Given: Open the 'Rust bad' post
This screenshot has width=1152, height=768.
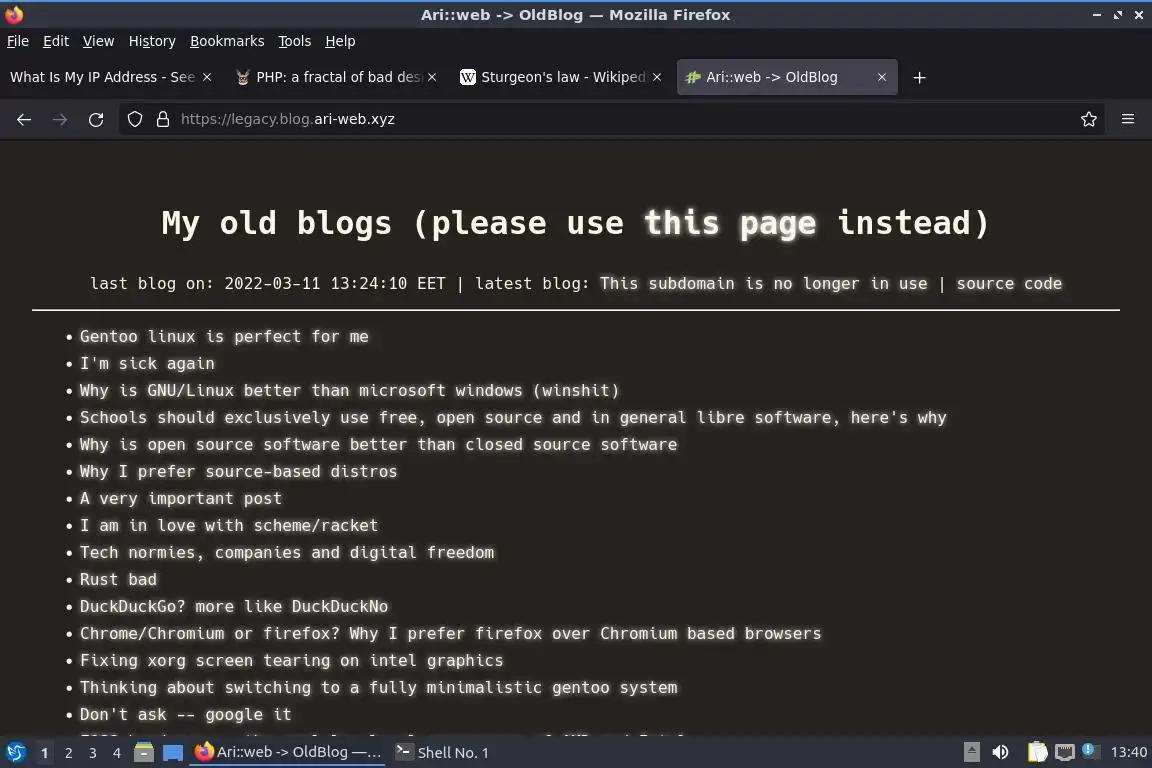Looking at the screenshot, I should coord(118,580).
